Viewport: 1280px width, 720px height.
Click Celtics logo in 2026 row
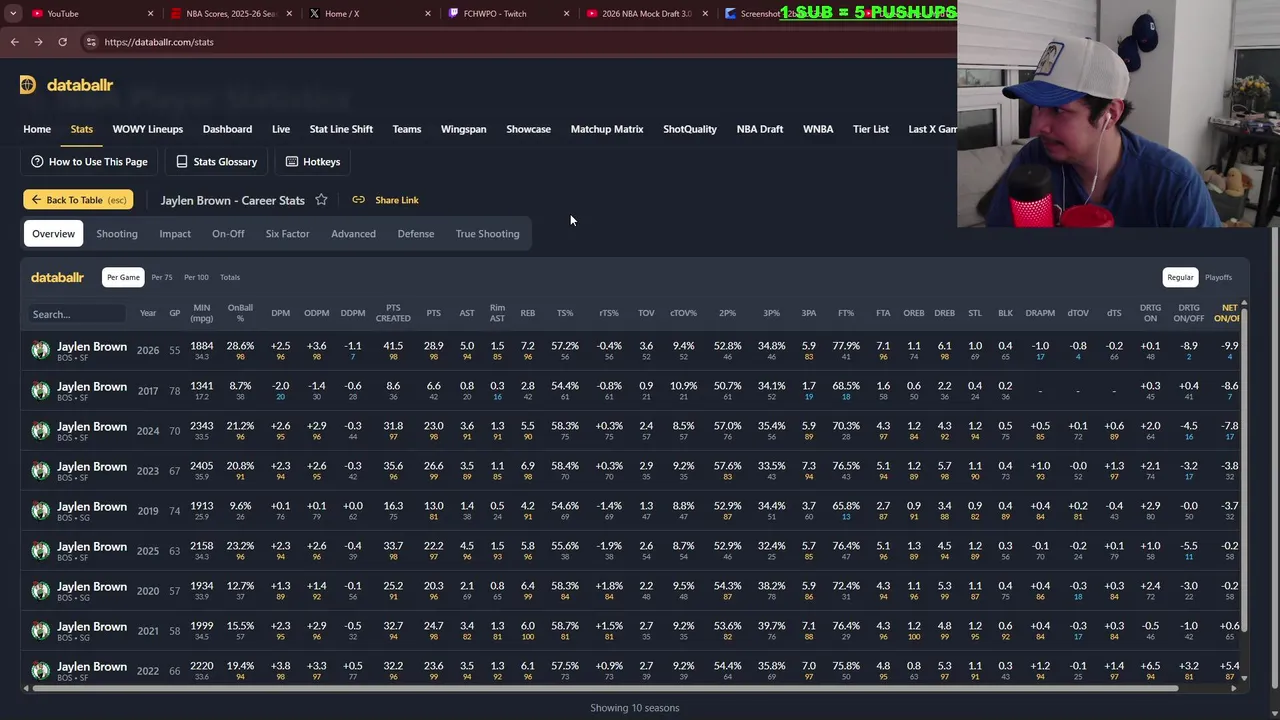click(x=40, y=350)
